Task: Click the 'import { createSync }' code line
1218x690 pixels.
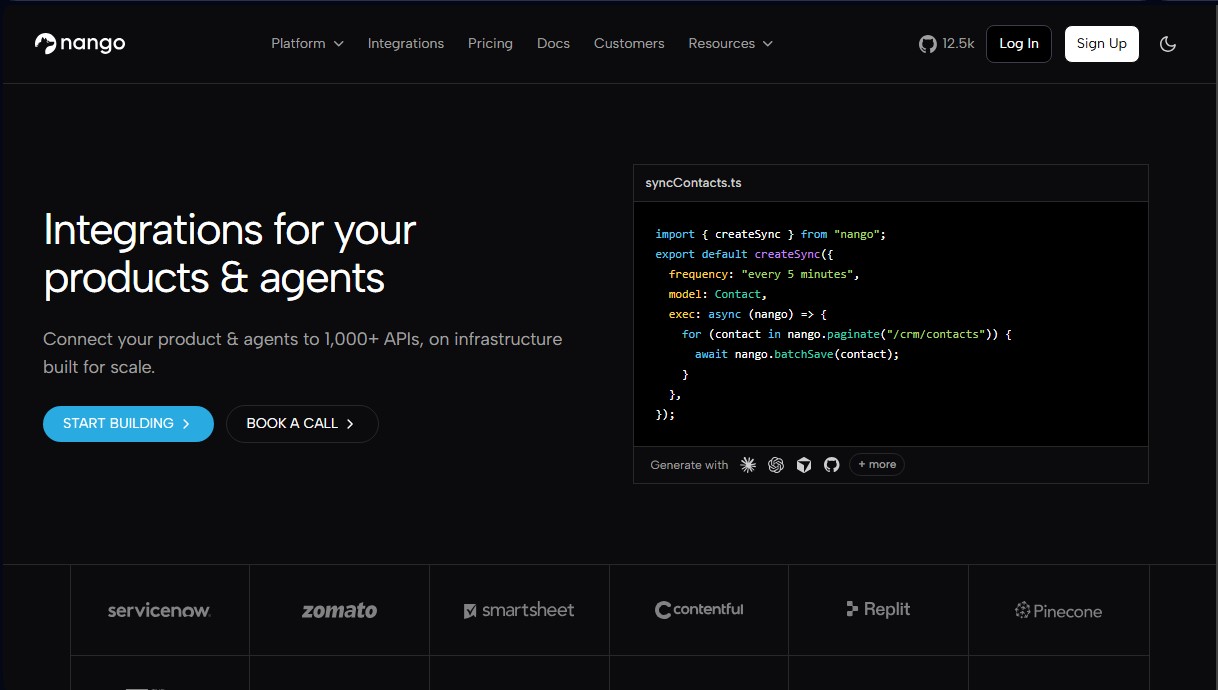Action: coord(771,234)
